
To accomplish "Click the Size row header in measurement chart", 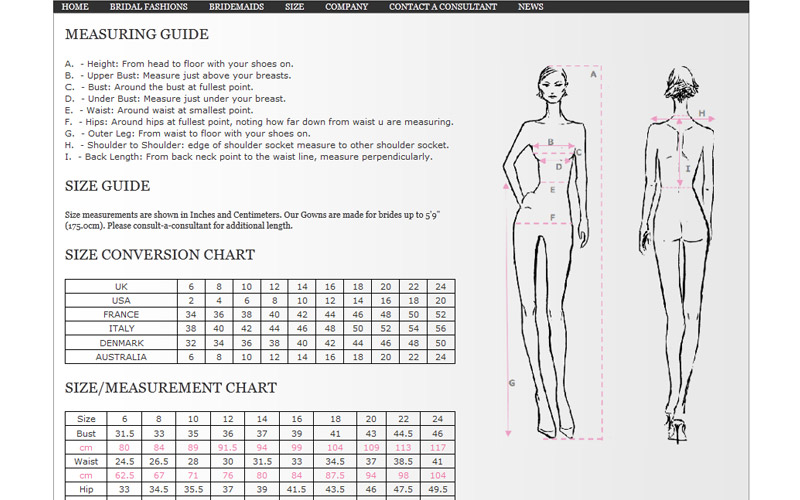I will (86, 419).
